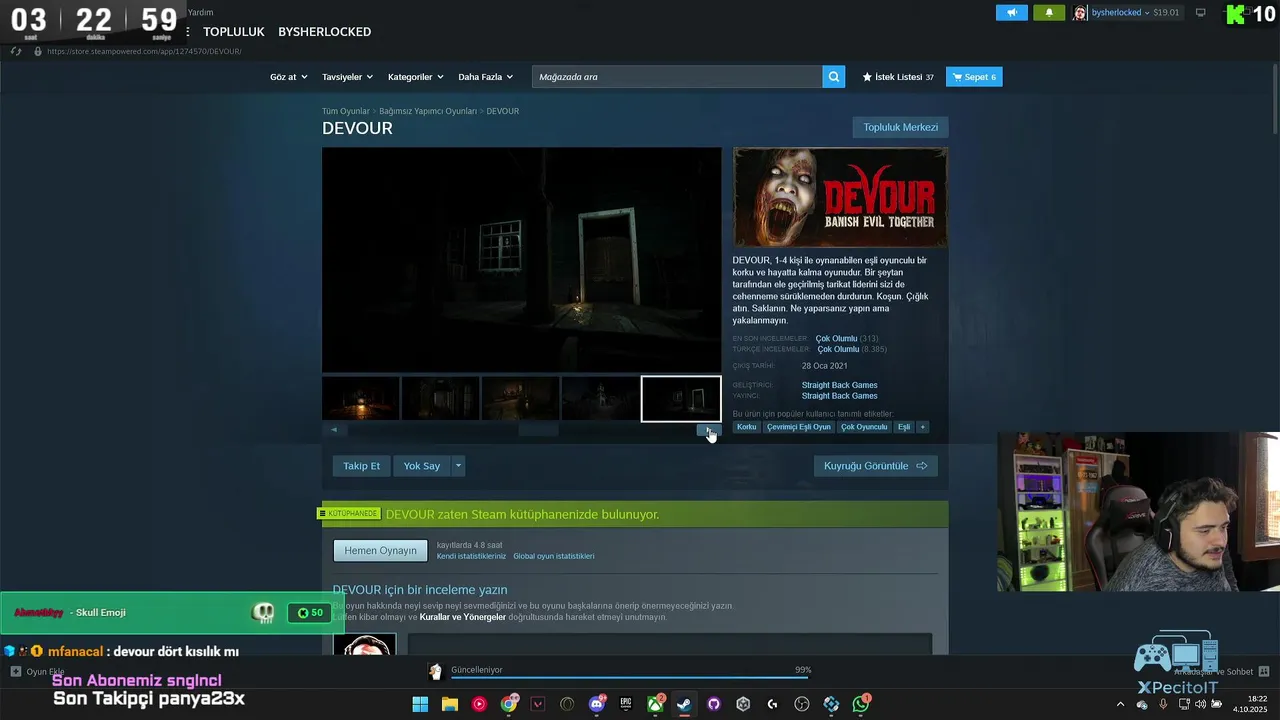Click the bysherlocked profile avatar

point(1080,13)
